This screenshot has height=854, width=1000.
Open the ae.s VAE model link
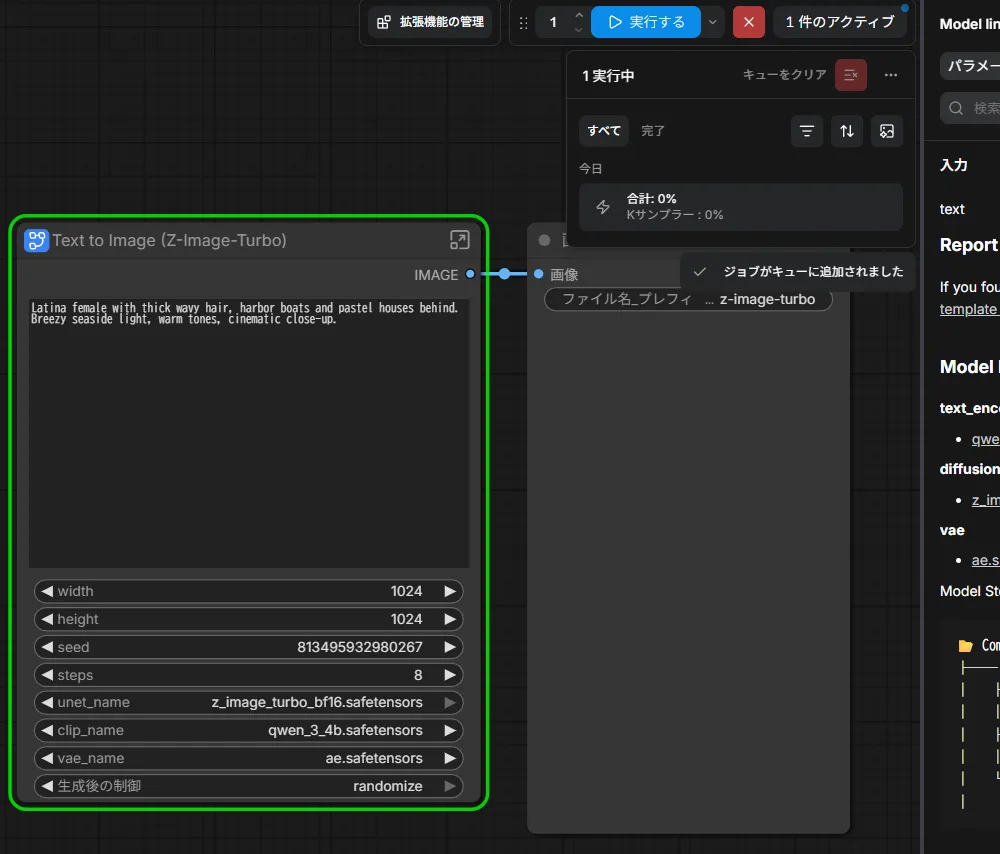click(985, 560)
